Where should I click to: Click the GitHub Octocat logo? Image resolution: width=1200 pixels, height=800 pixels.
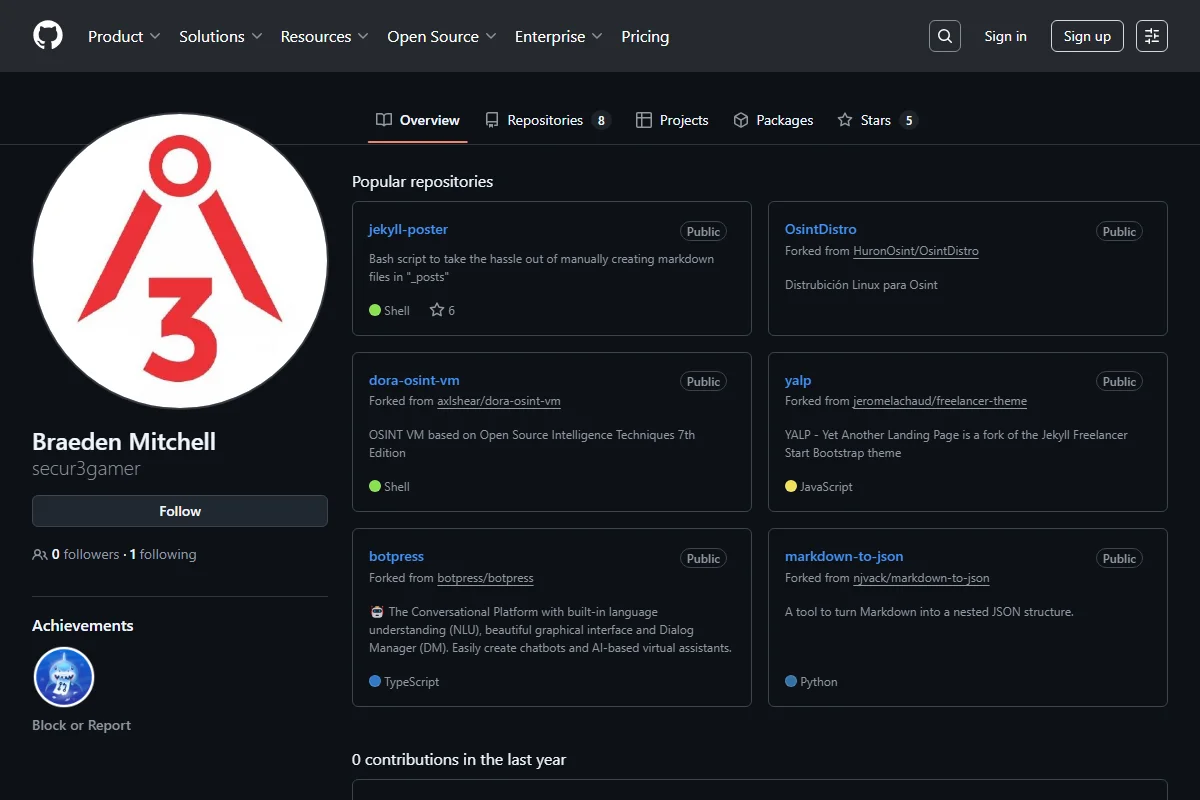[48, 36]
